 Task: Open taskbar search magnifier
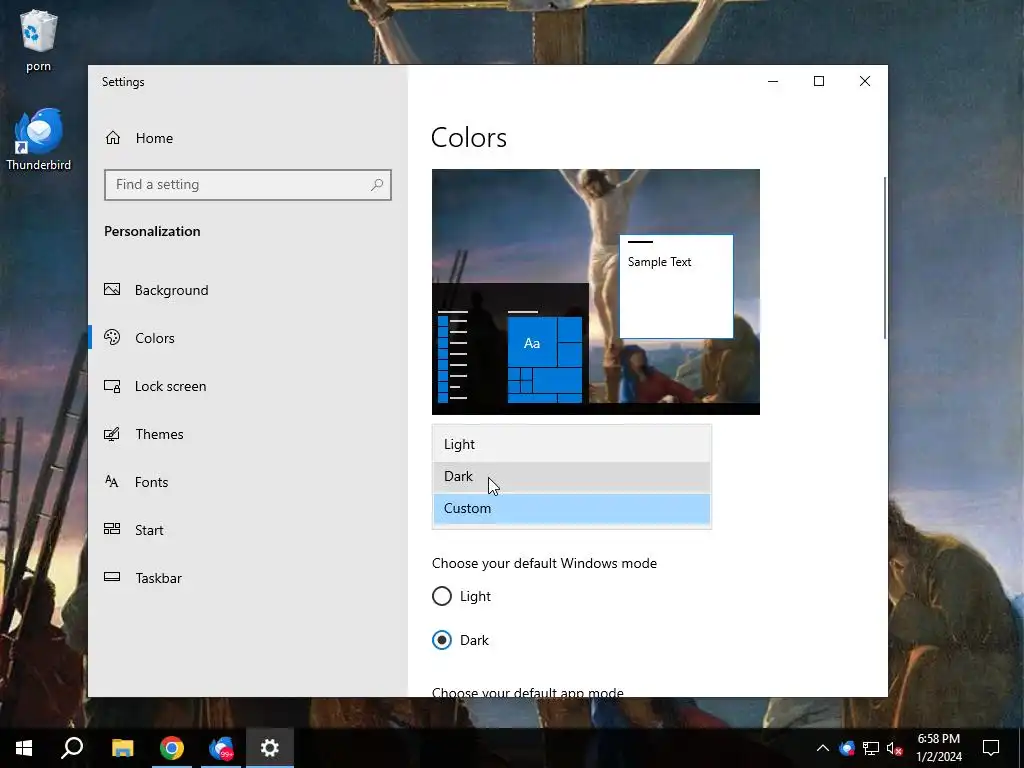(72, 748)
